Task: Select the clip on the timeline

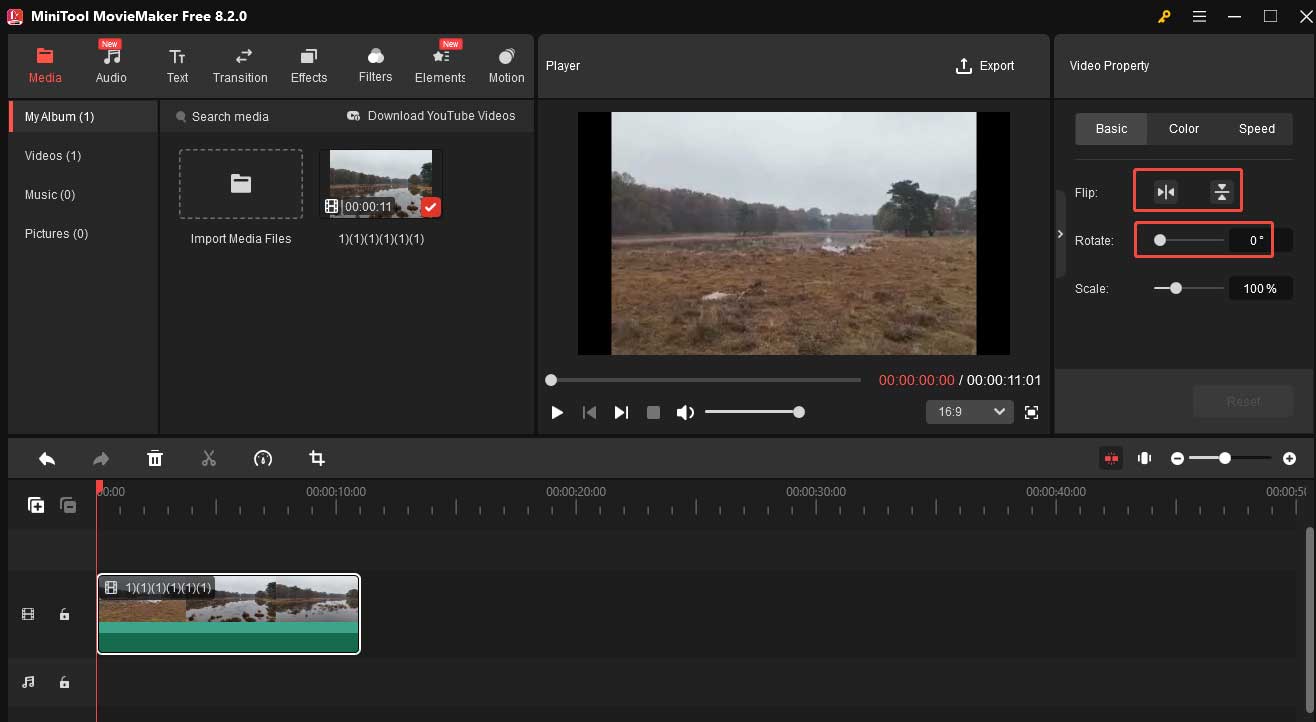Action: coord(228,614)
